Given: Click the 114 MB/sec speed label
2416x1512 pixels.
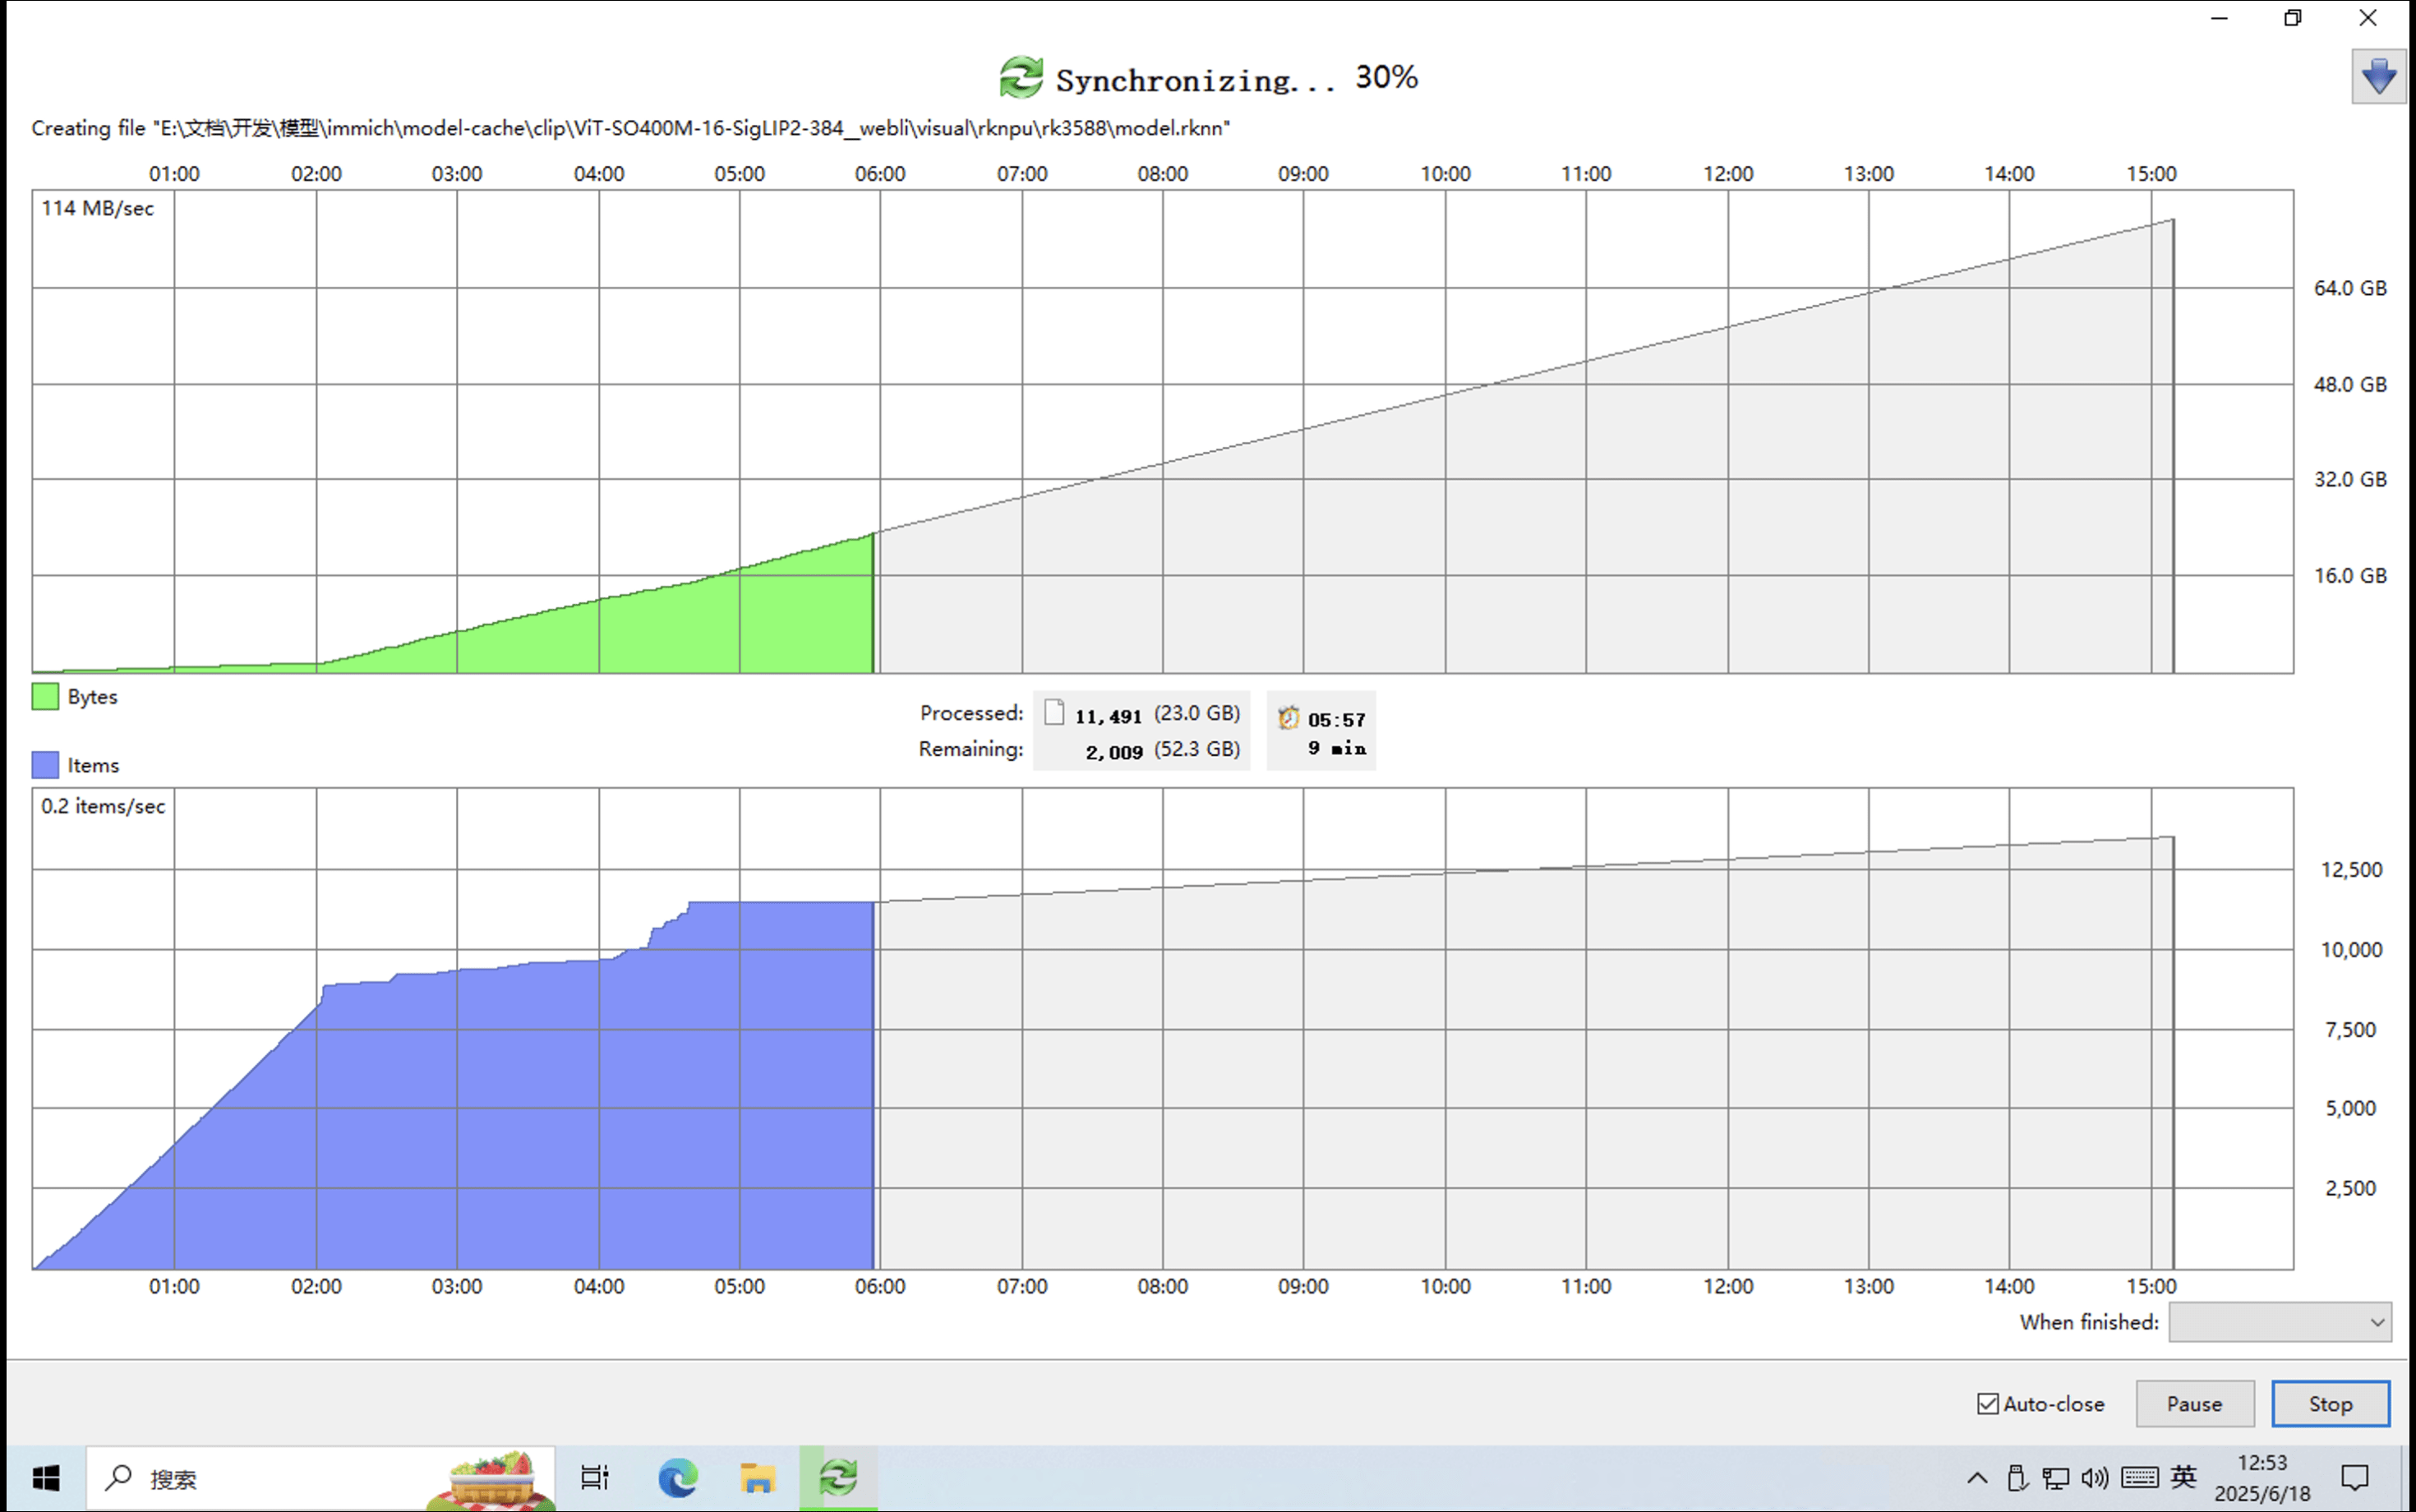Looking at the screenshot, I should click(97, 208).
